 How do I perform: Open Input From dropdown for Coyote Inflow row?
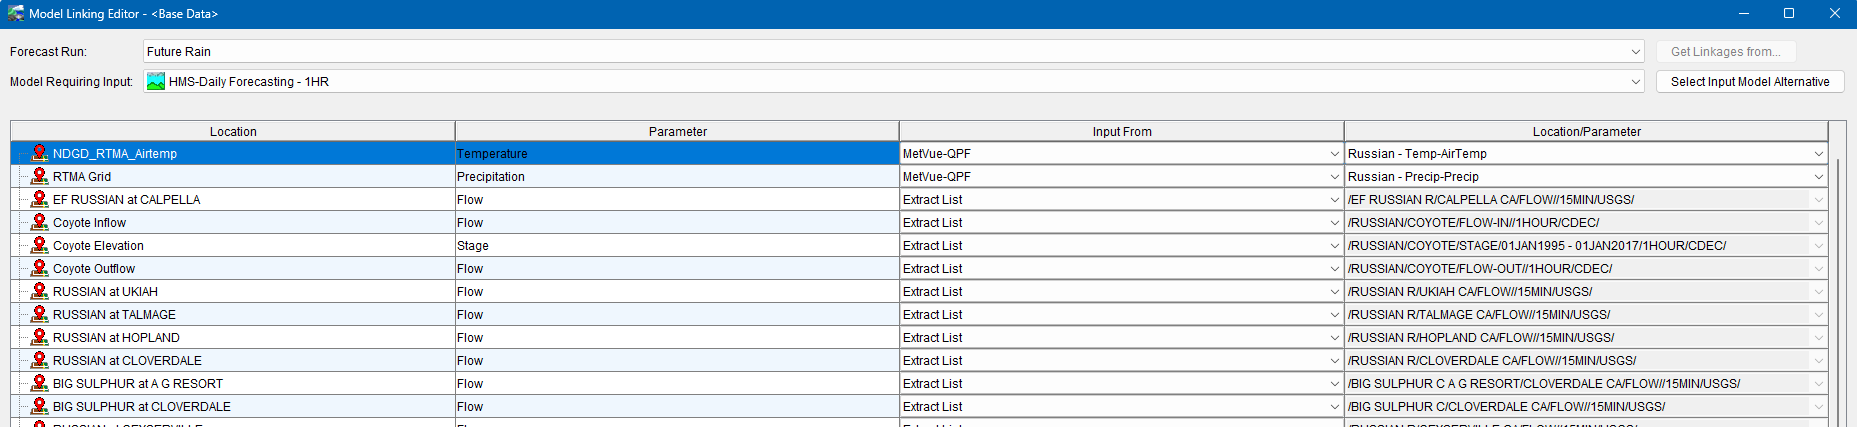(x=1334, y=223)
